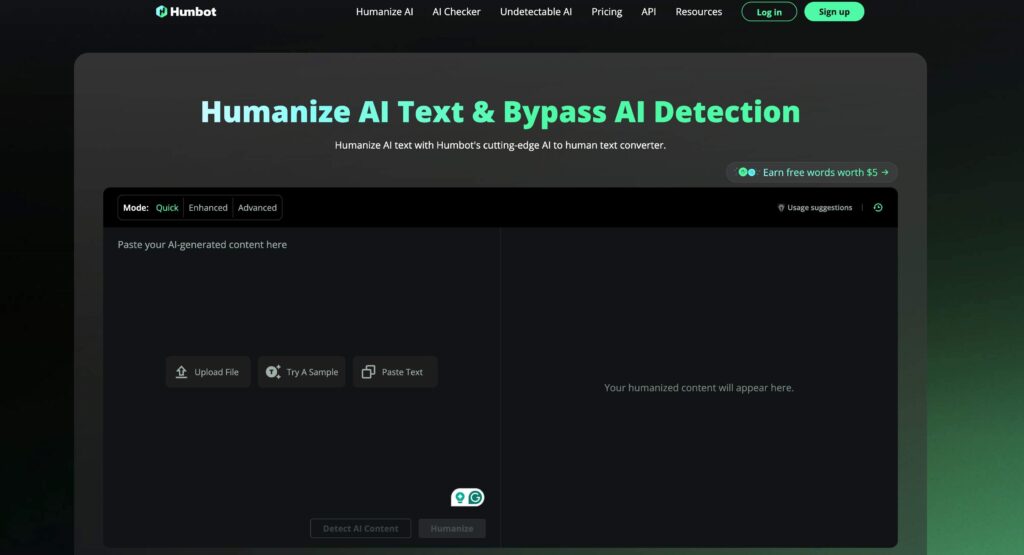Viewport: 1024px width, 555px height.
Task: Click the Sign up button
Action: click(834, 12)
